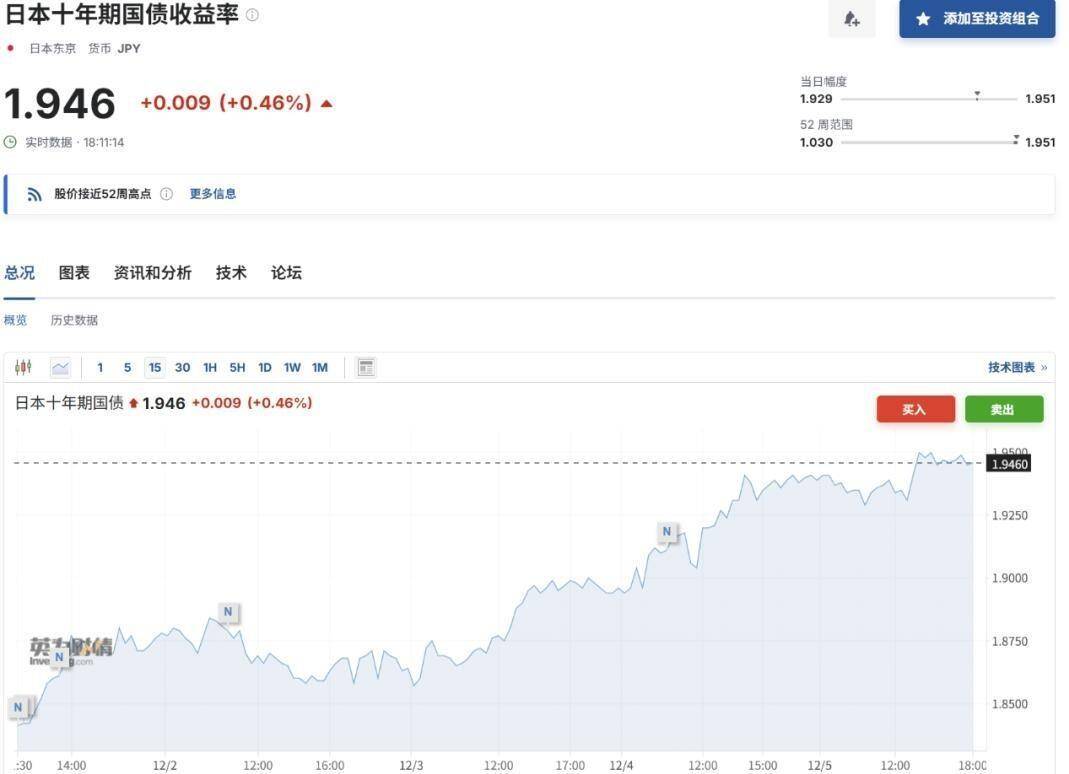Click the green 卖出 button

pos(1004,409)
